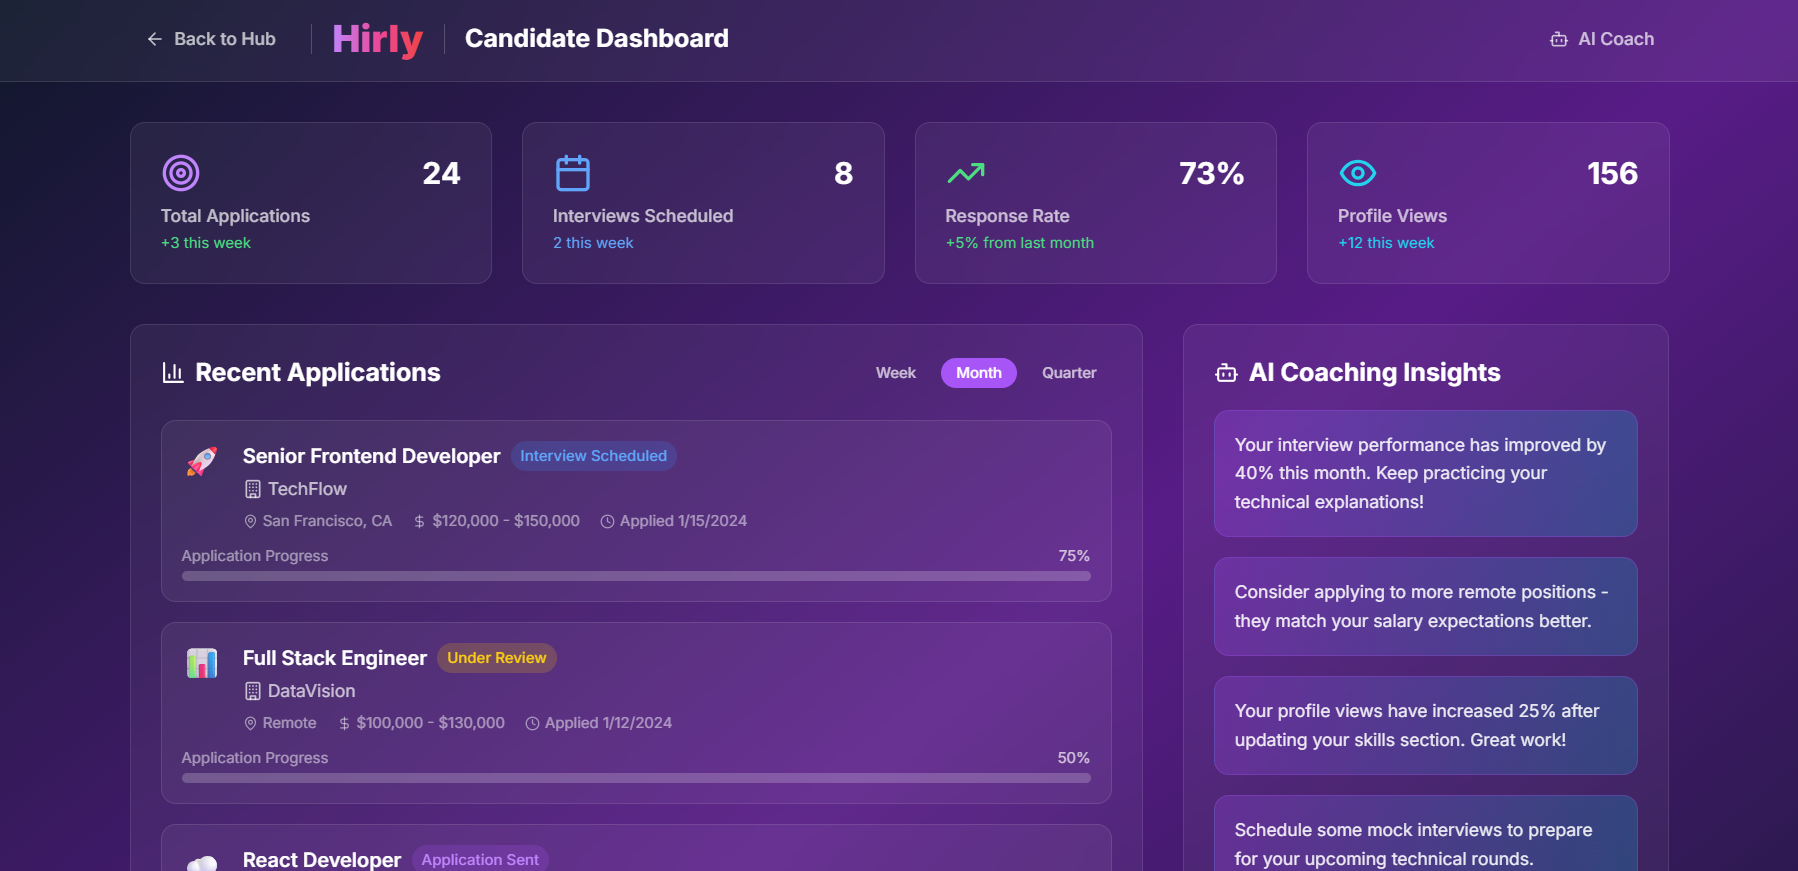Click the '+3 this week' text
This screenshot has height=871, width=1798.
[x=206, y=243]
